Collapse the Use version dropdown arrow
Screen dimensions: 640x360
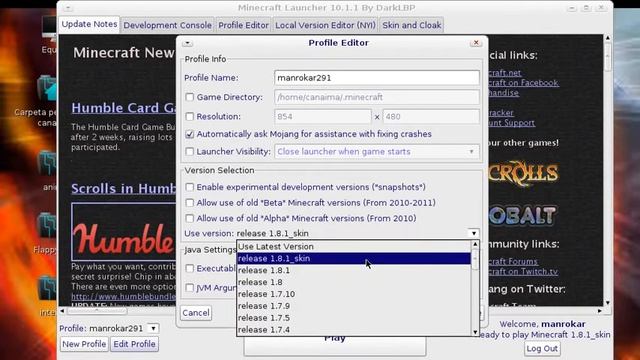click(x=474, y=233)
